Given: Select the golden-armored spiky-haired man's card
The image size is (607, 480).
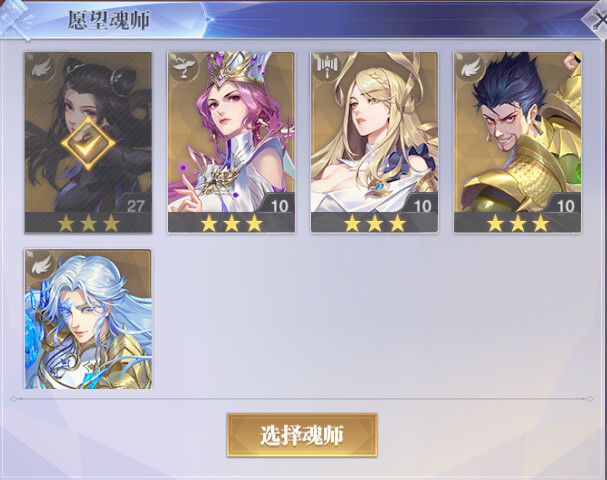Looking at the screenshot, I should coord(518,142).
